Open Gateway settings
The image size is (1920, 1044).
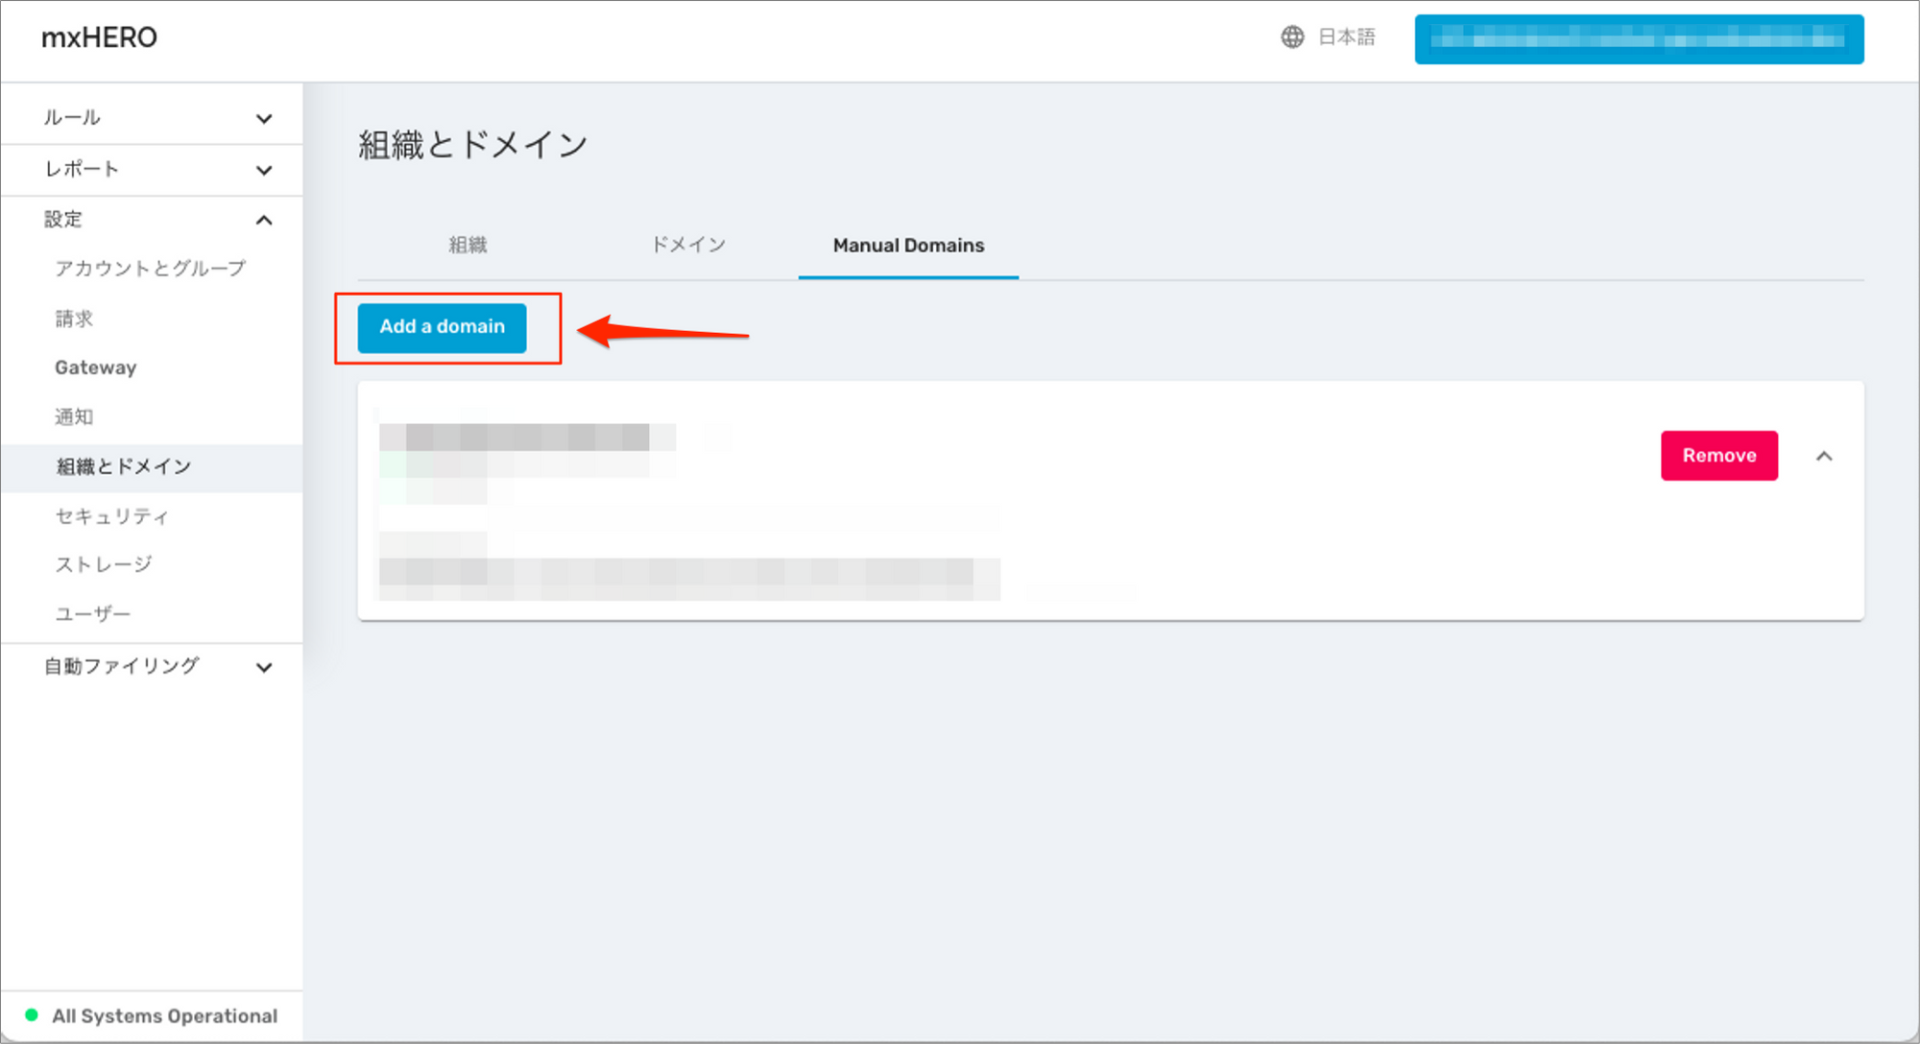point(95,367)
